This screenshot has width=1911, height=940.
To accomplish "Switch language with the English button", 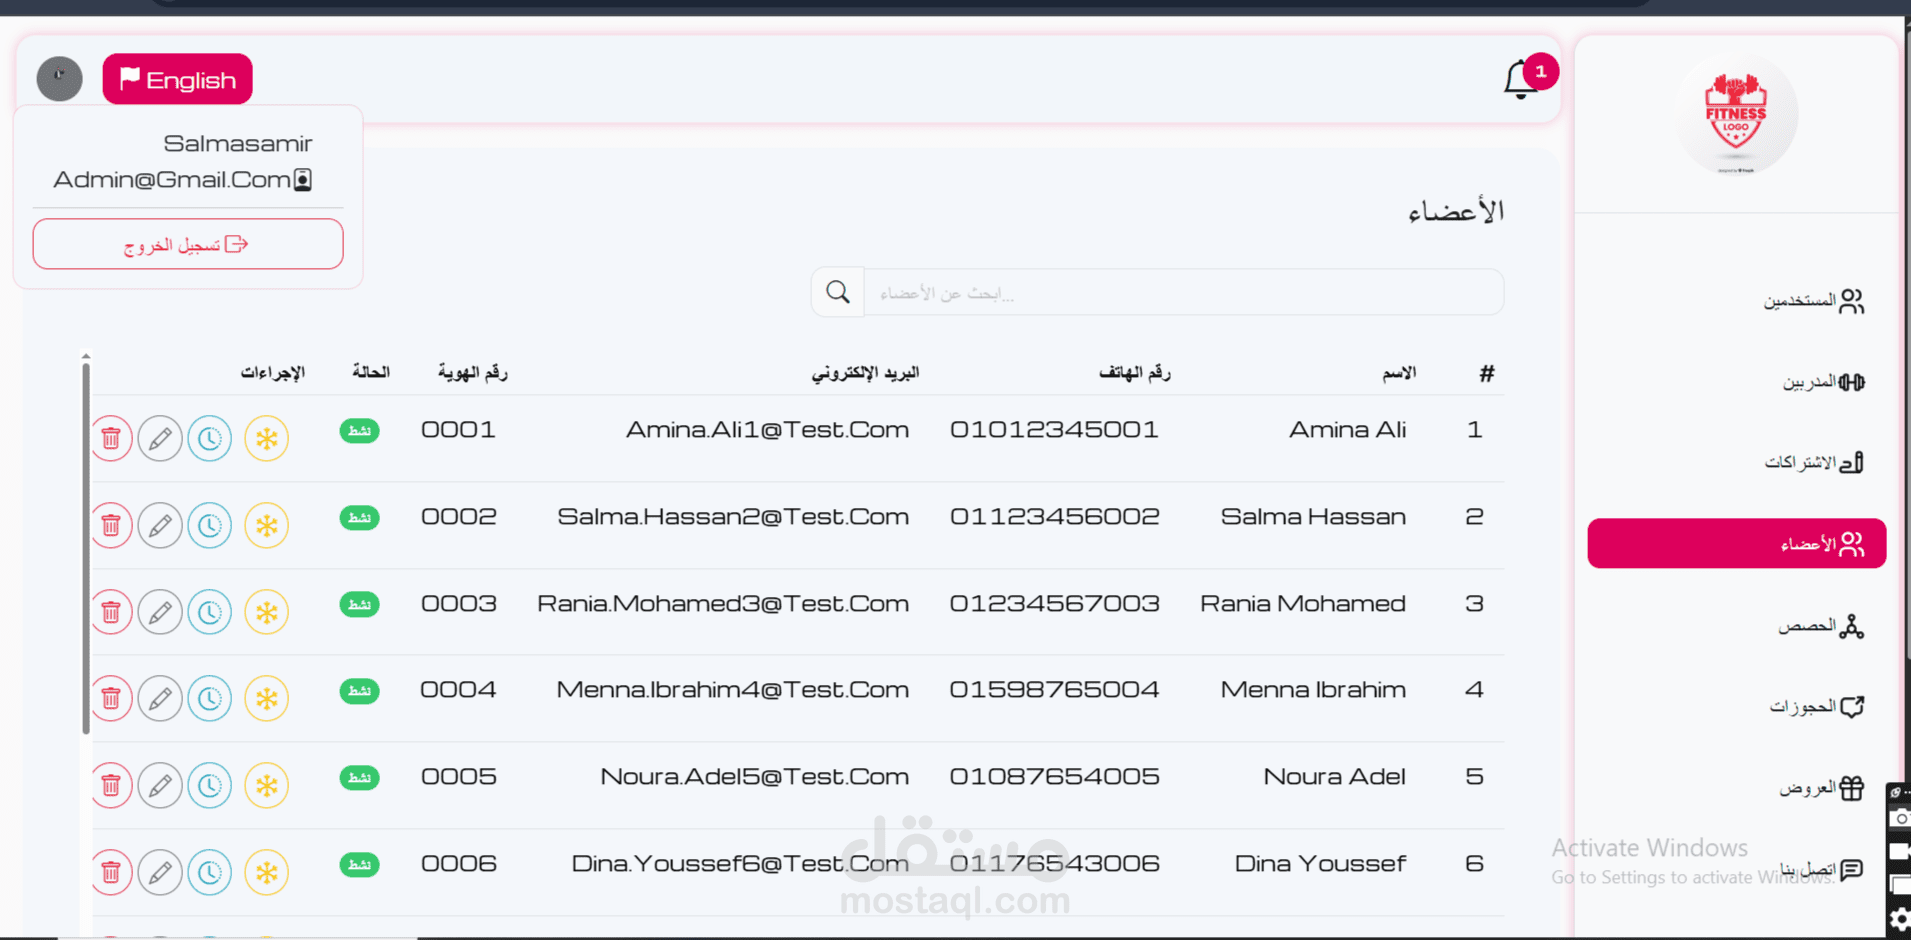I will [177, 79].
